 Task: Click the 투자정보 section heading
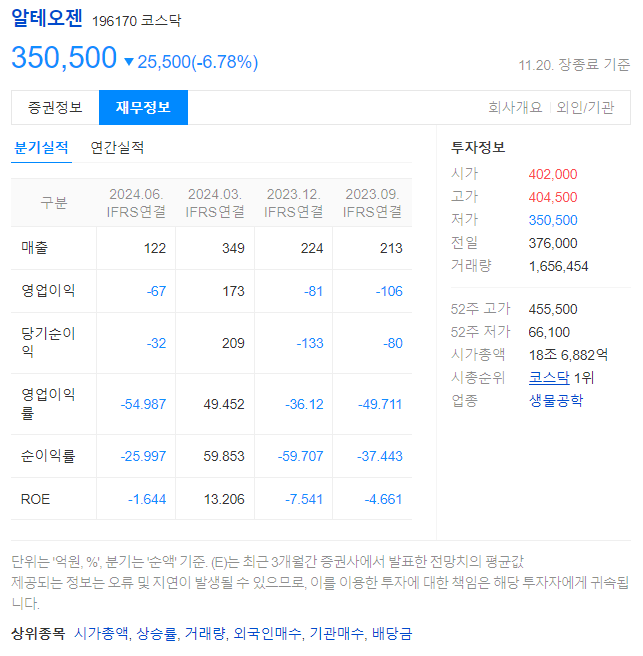click(x=478, y=147)
